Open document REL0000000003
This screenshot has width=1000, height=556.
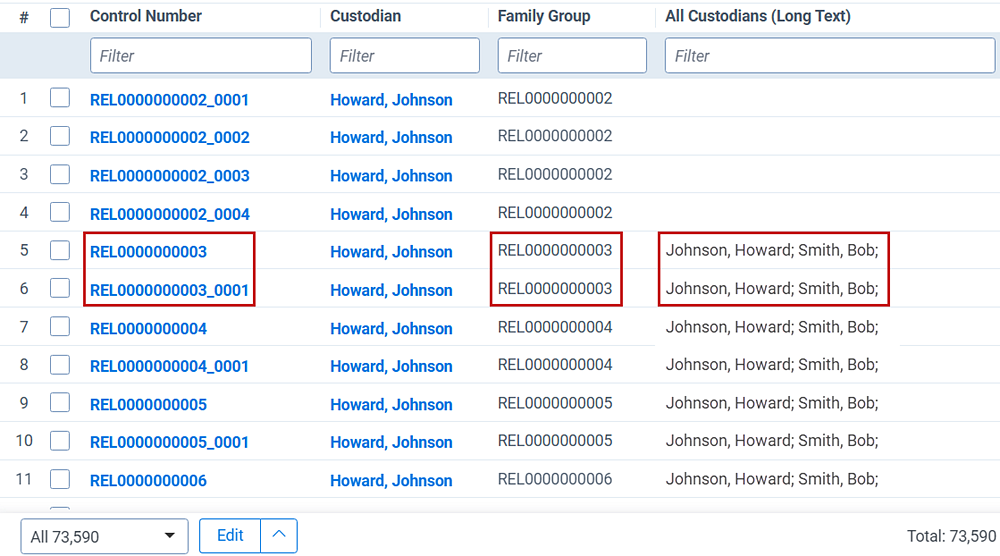pyautogui.click(x=148, y=251)
